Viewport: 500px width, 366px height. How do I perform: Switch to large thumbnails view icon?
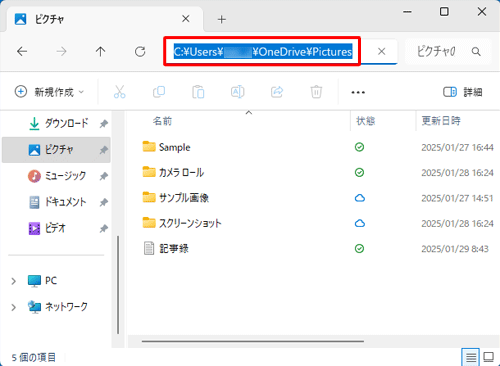pyautogui.click(x=488, y=357)
